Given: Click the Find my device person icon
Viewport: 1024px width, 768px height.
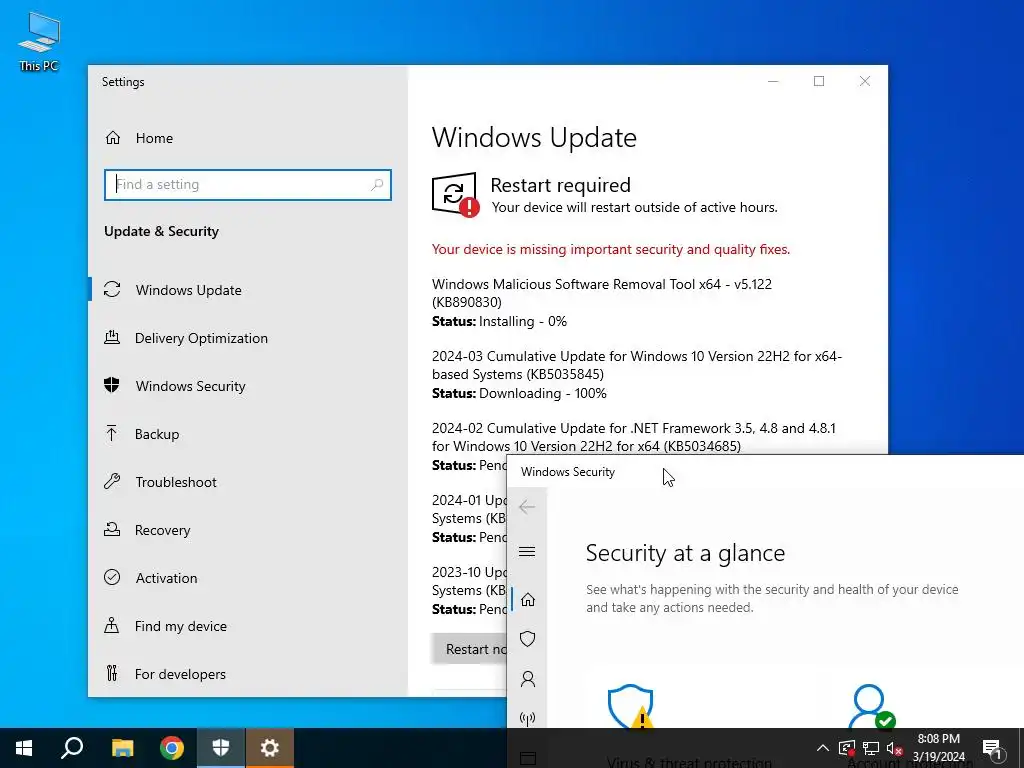Looking at the screenshot, I should (112, 626).
